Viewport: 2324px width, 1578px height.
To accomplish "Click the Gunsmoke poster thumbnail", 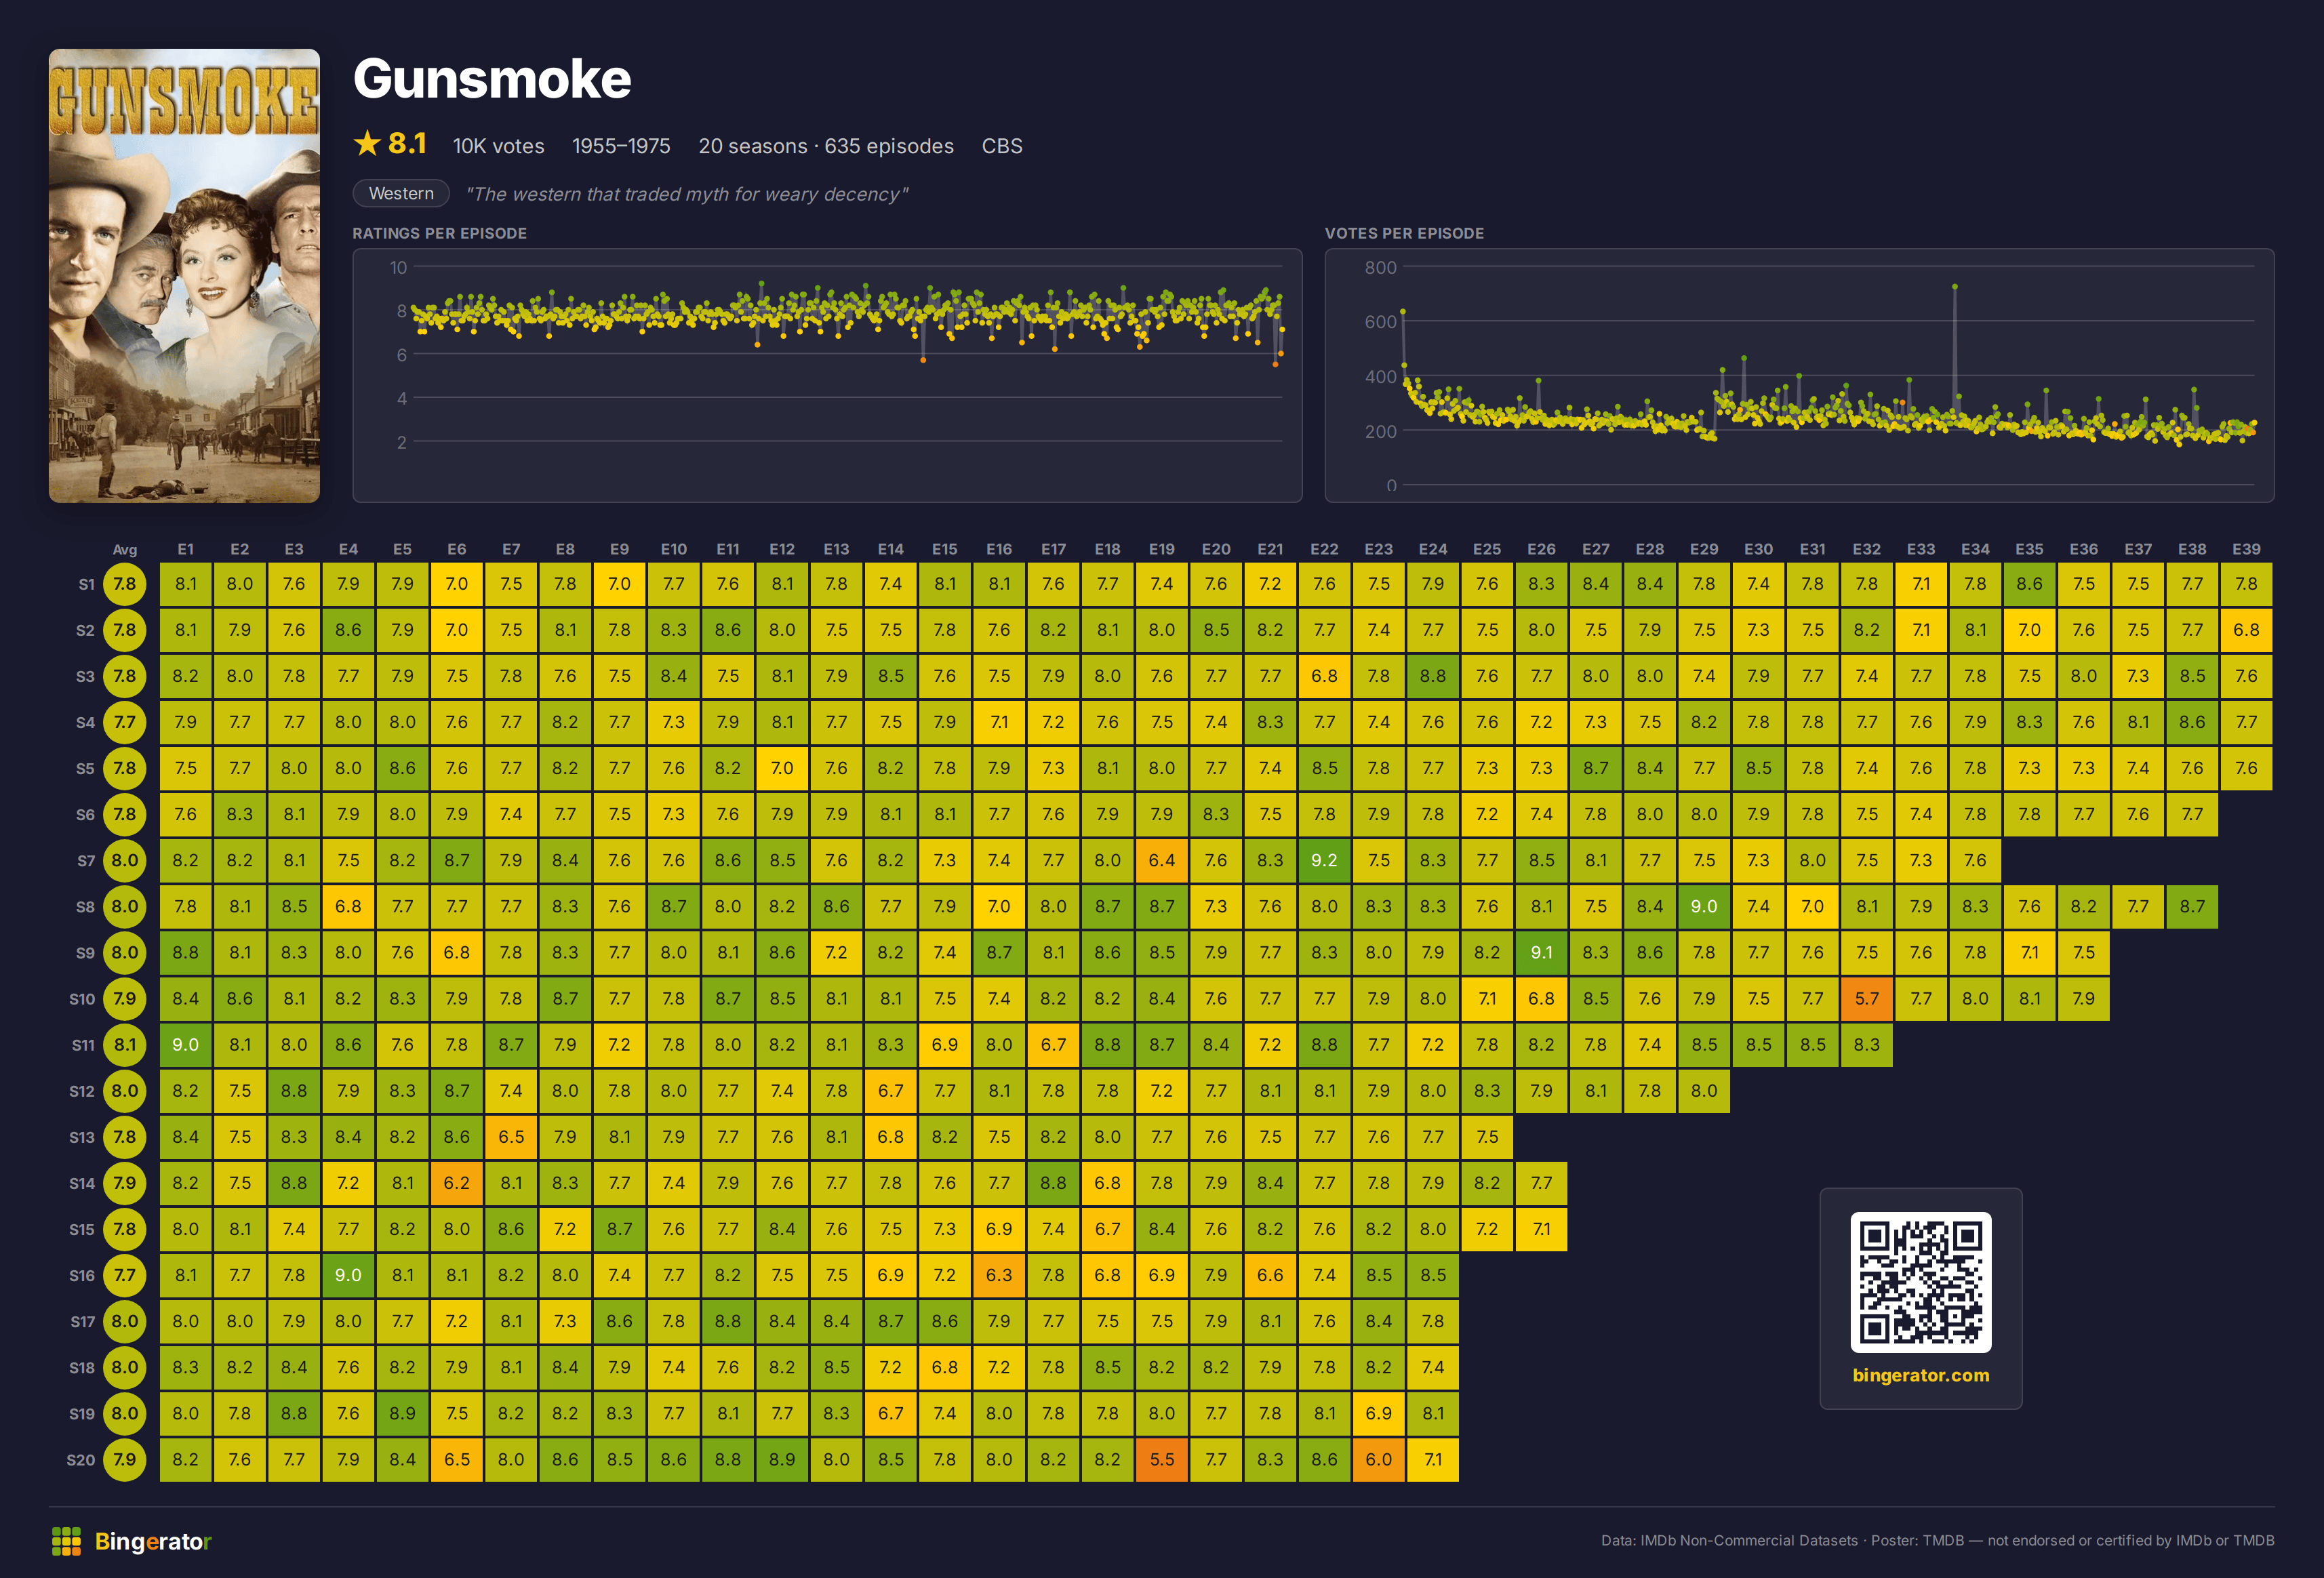I will (184, 275).
